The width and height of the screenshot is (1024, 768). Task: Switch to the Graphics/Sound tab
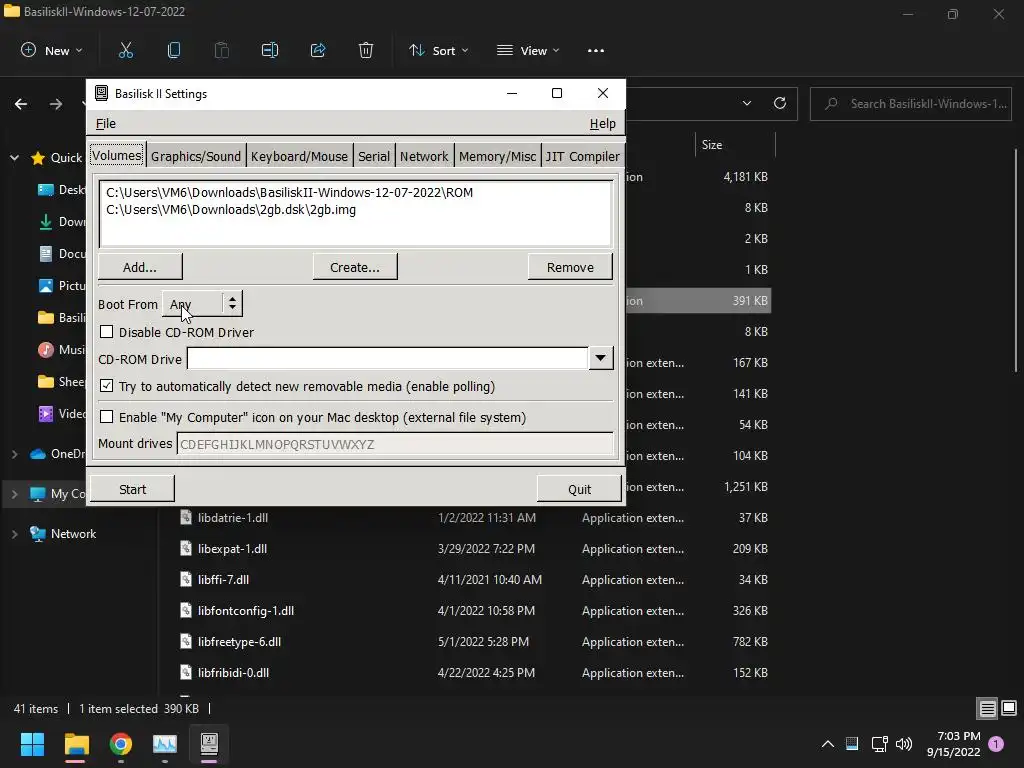click(x=196, y=156)
